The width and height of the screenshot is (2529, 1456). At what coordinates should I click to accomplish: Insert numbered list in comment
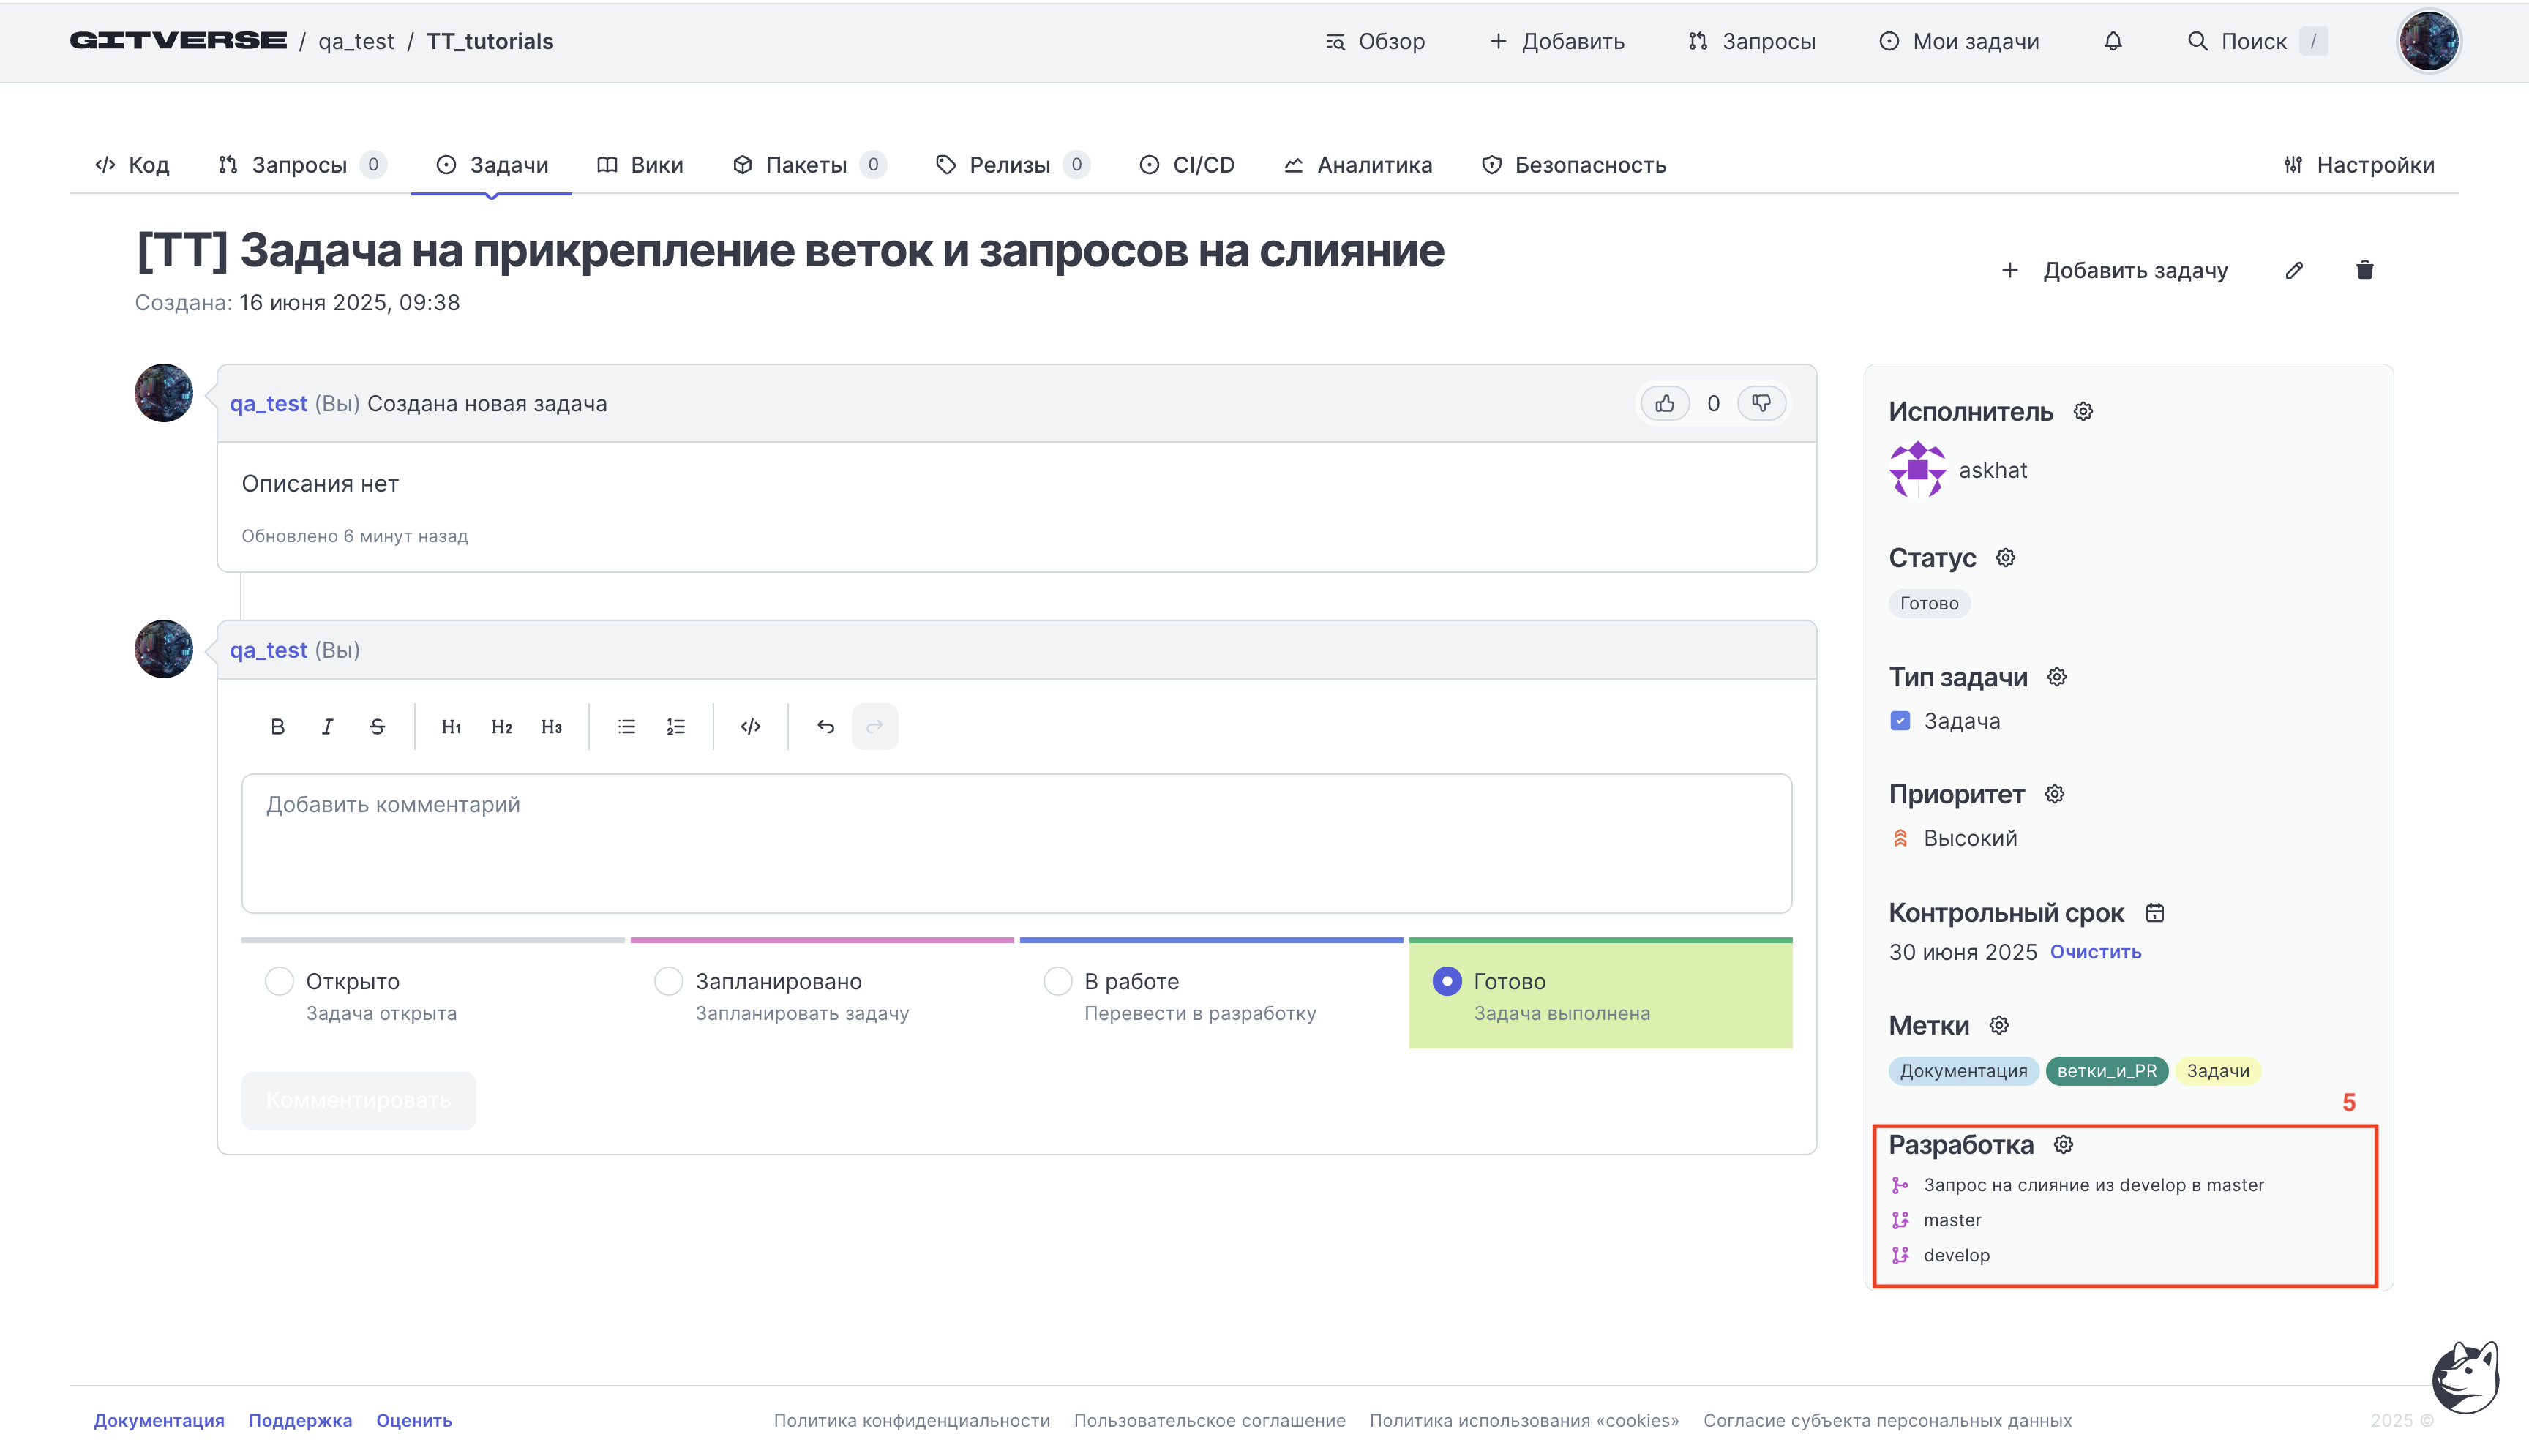click(676, 727)
